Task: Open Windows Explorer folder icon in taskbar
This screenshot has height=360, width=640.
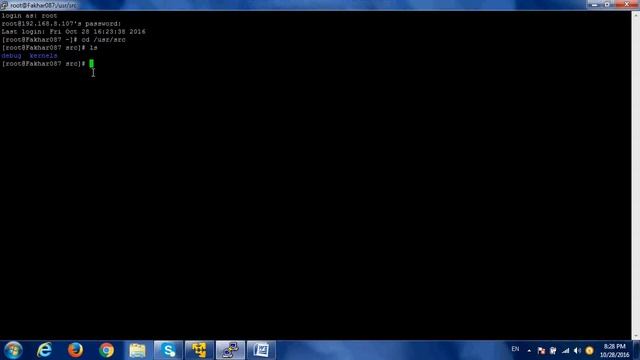Action: click(x=138, y=350)
